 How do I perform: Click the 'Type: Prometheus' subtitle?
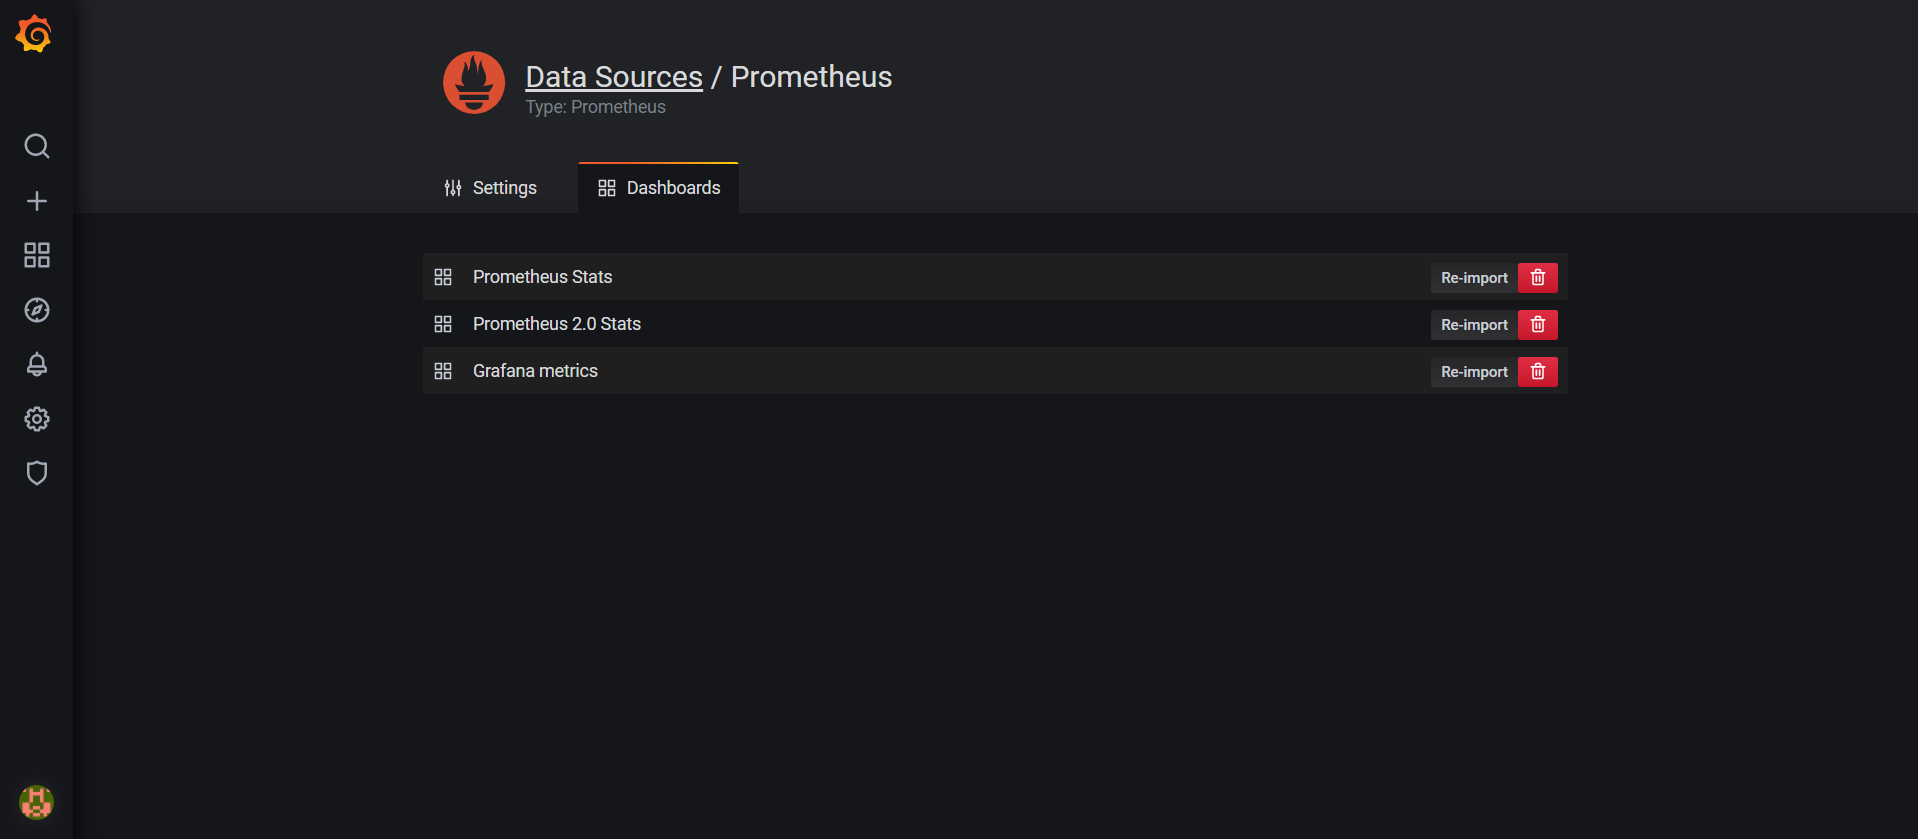point(596,107)
